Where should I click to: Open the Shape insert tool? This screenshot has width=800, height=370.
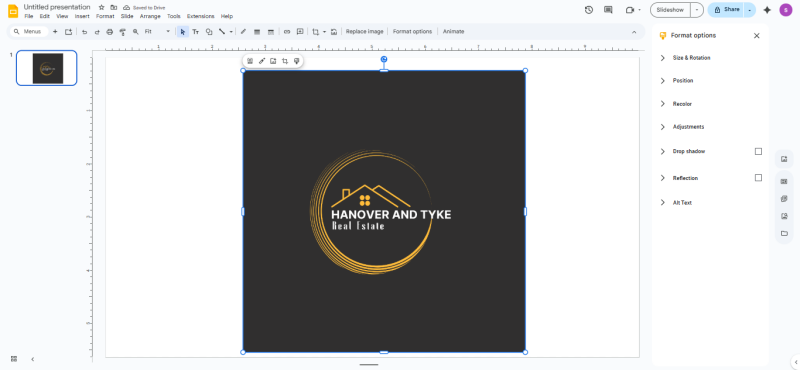tap(209, 32)
